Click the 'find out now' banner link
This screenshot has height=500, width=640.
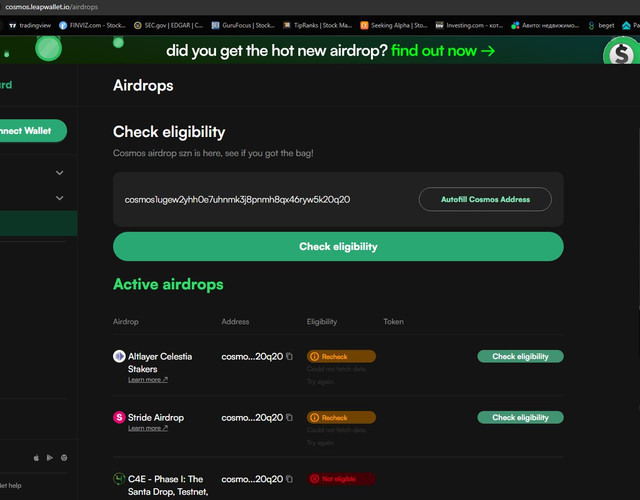[443, 51]
